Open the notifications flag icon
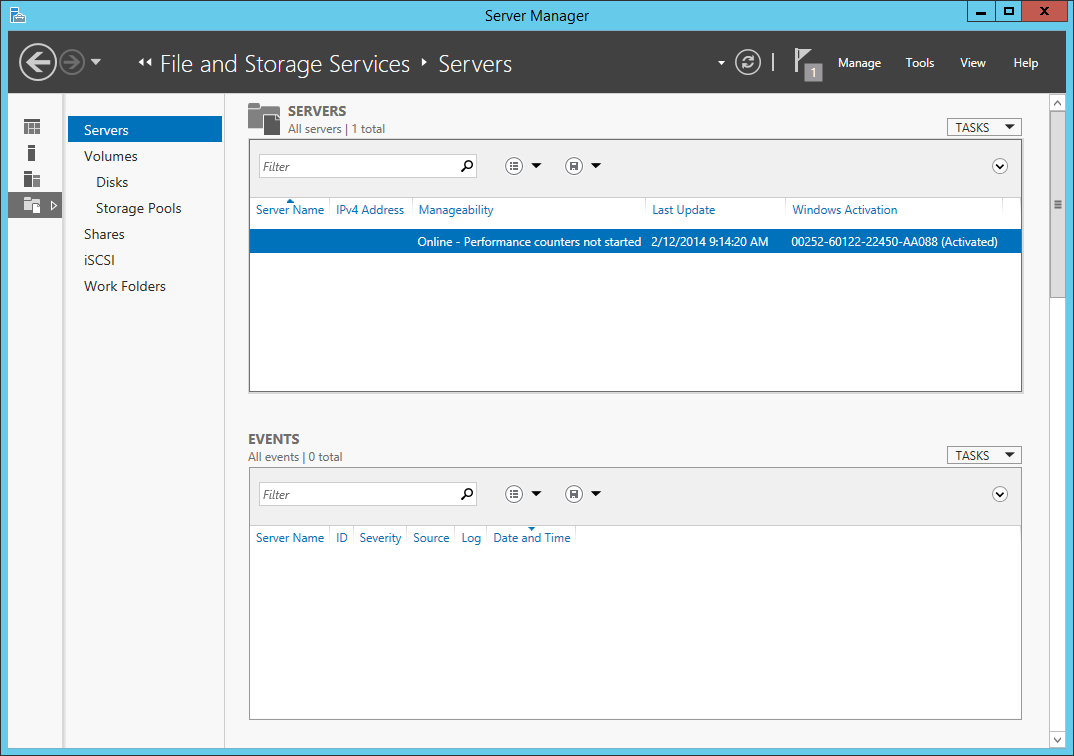This screenshot has width=1074, height=756. pyautogui.click(x=805, y=62)
